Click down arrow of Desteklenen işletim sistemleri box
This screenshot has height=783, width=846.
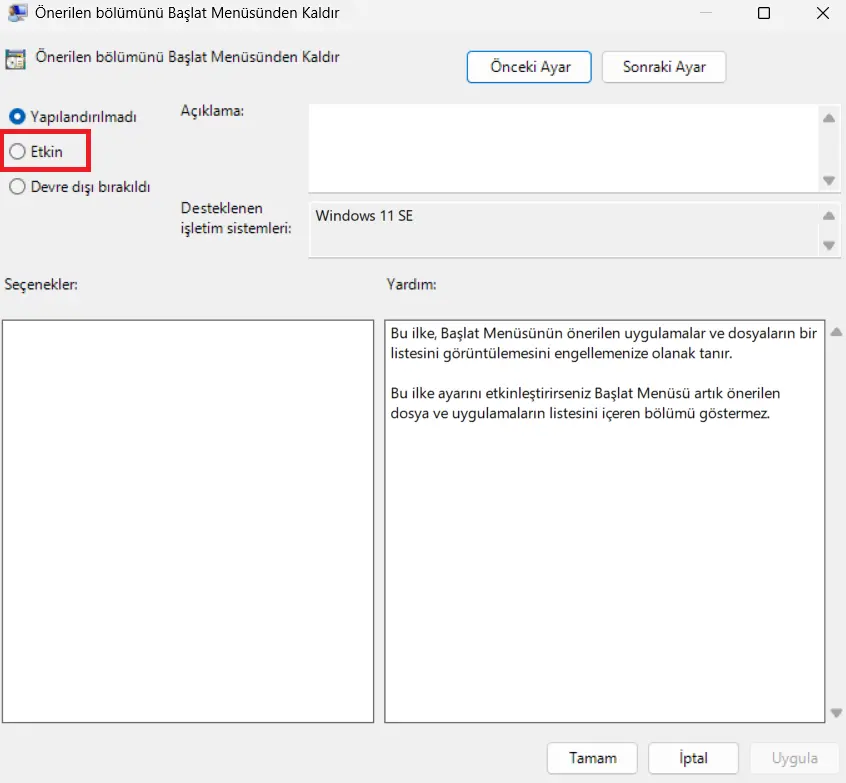click(x=829, y=246)
